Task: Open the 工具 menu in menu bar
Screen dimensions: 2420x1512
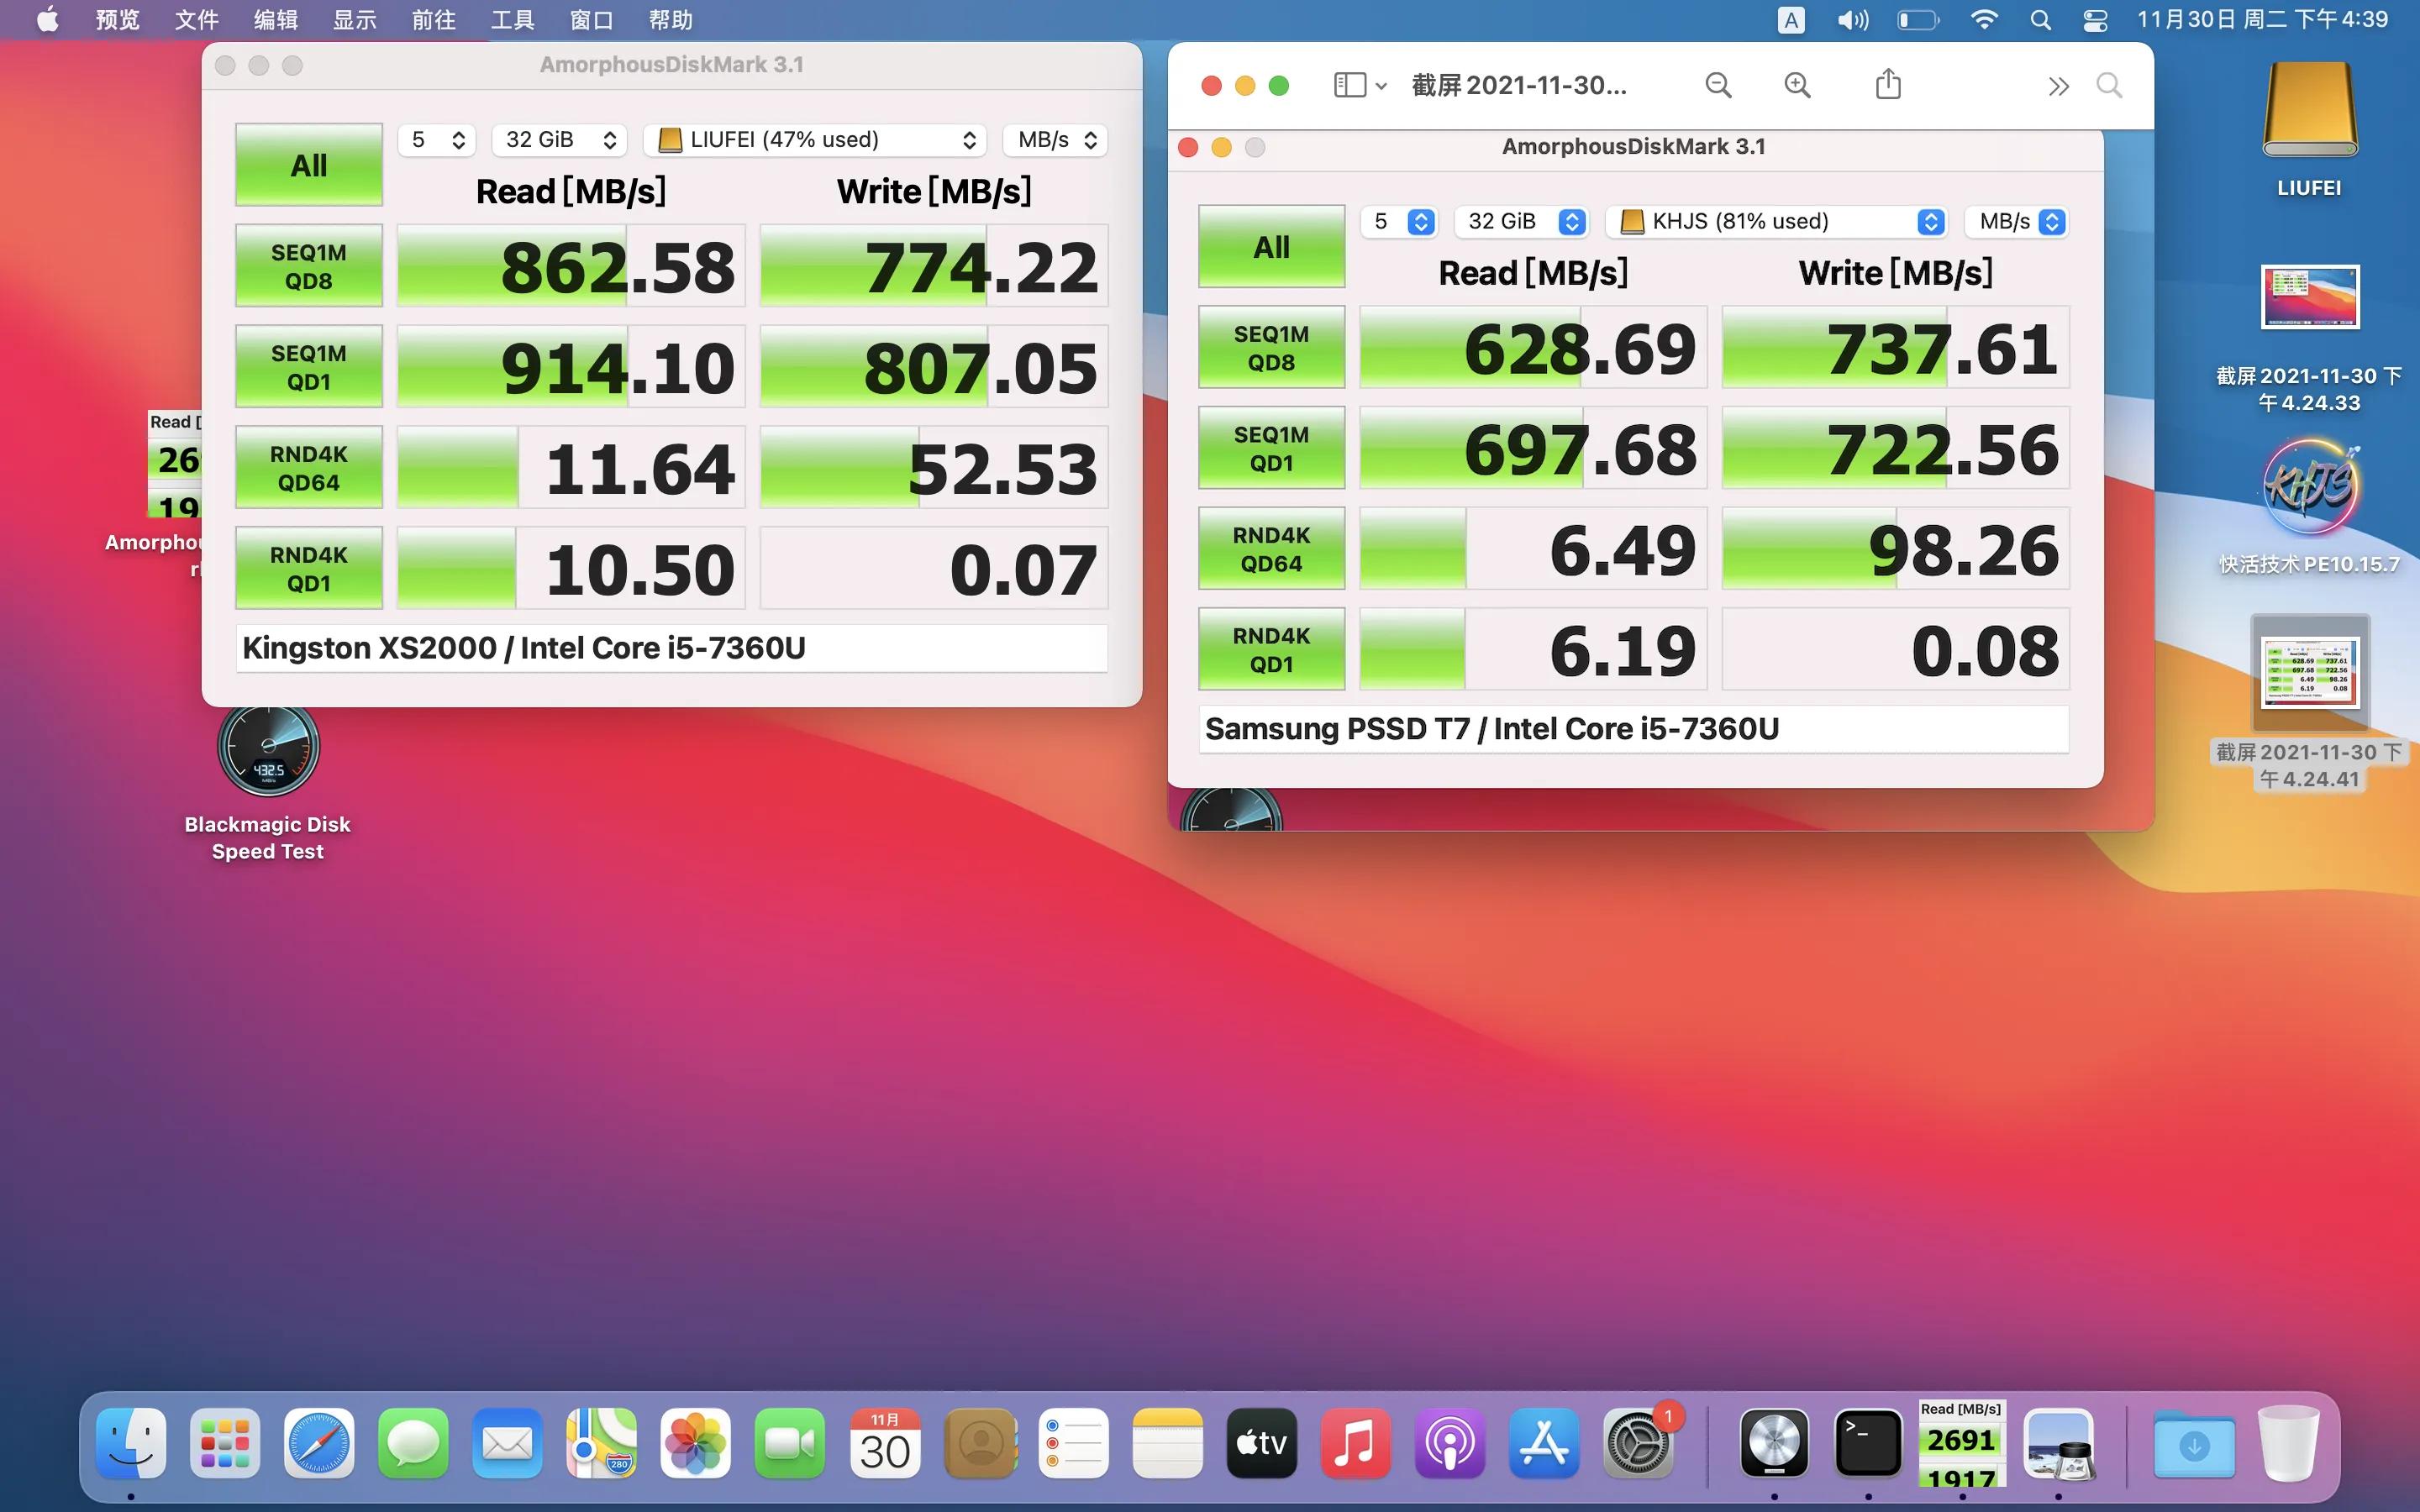Action: pos(512,20)
